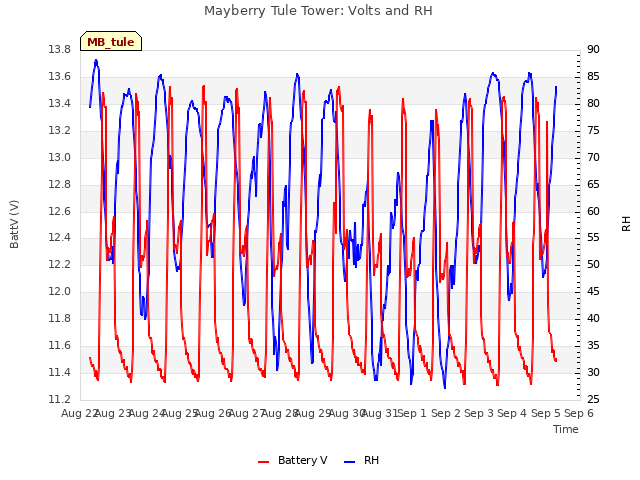Click the Sep 1 date tick label
This screenshot has height=480, width=640.
point(412,413)
